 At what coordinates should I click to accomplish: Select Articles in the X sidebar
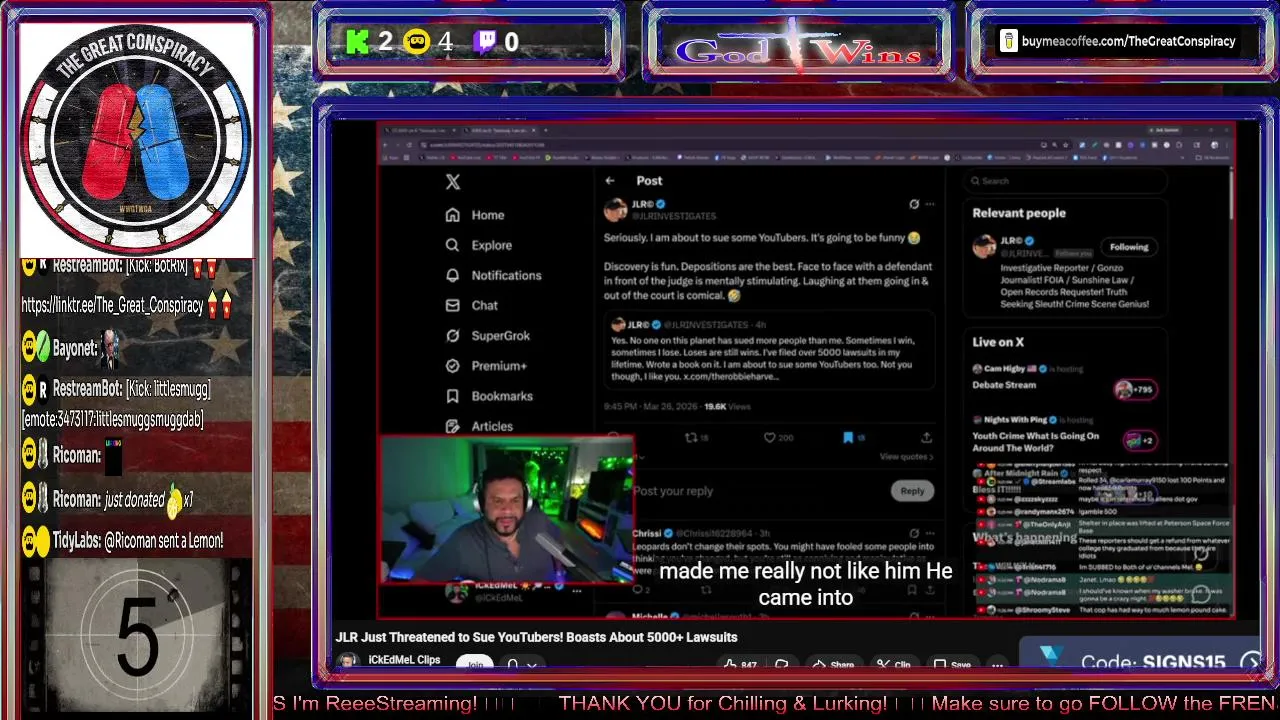click(x=479, y=426)
